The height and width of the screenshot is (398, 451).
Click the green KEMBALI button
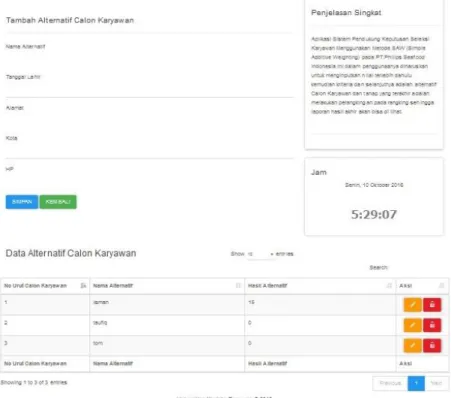point(58,202)
